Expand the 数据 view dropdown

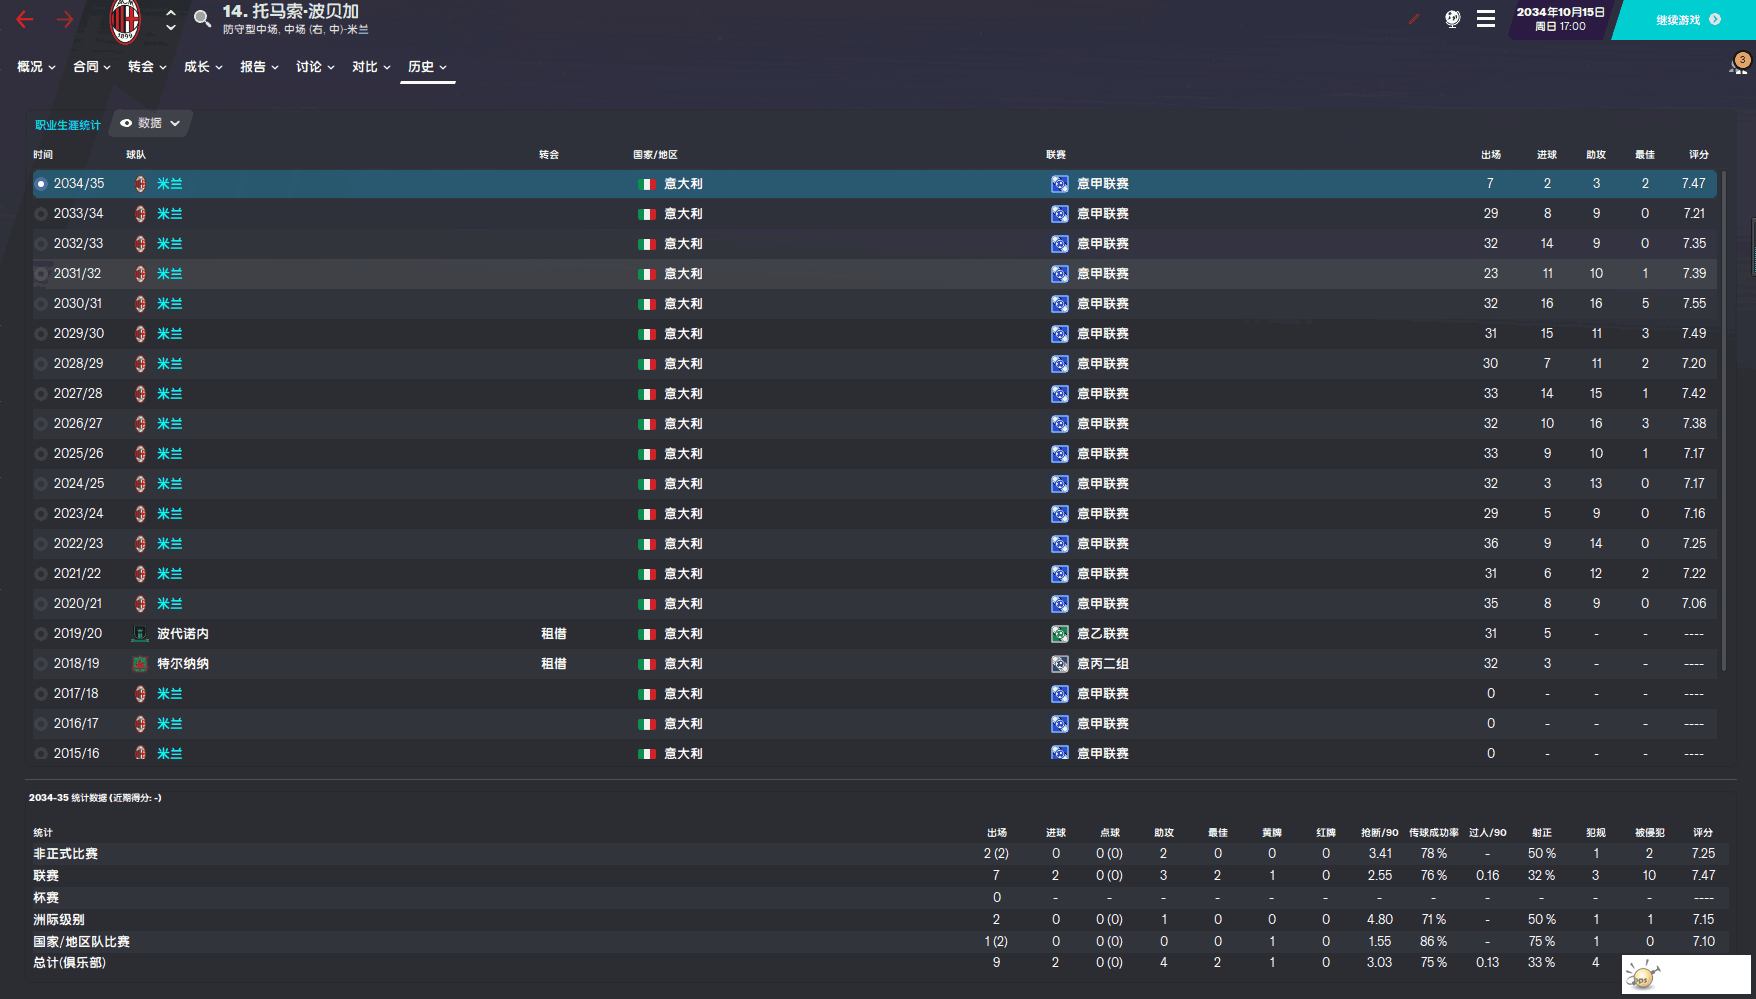tap(150, 123)
